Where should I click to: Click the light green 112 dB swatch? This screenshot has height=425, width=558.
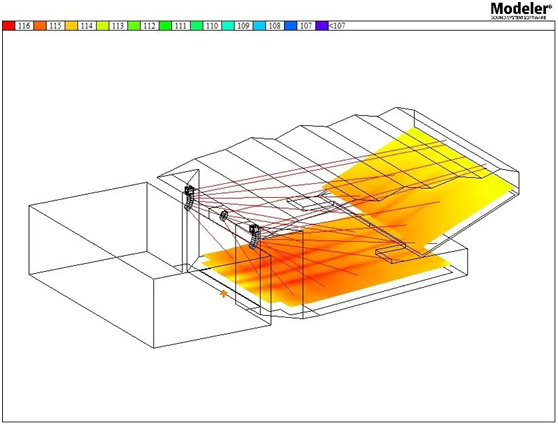pos(134,26)
